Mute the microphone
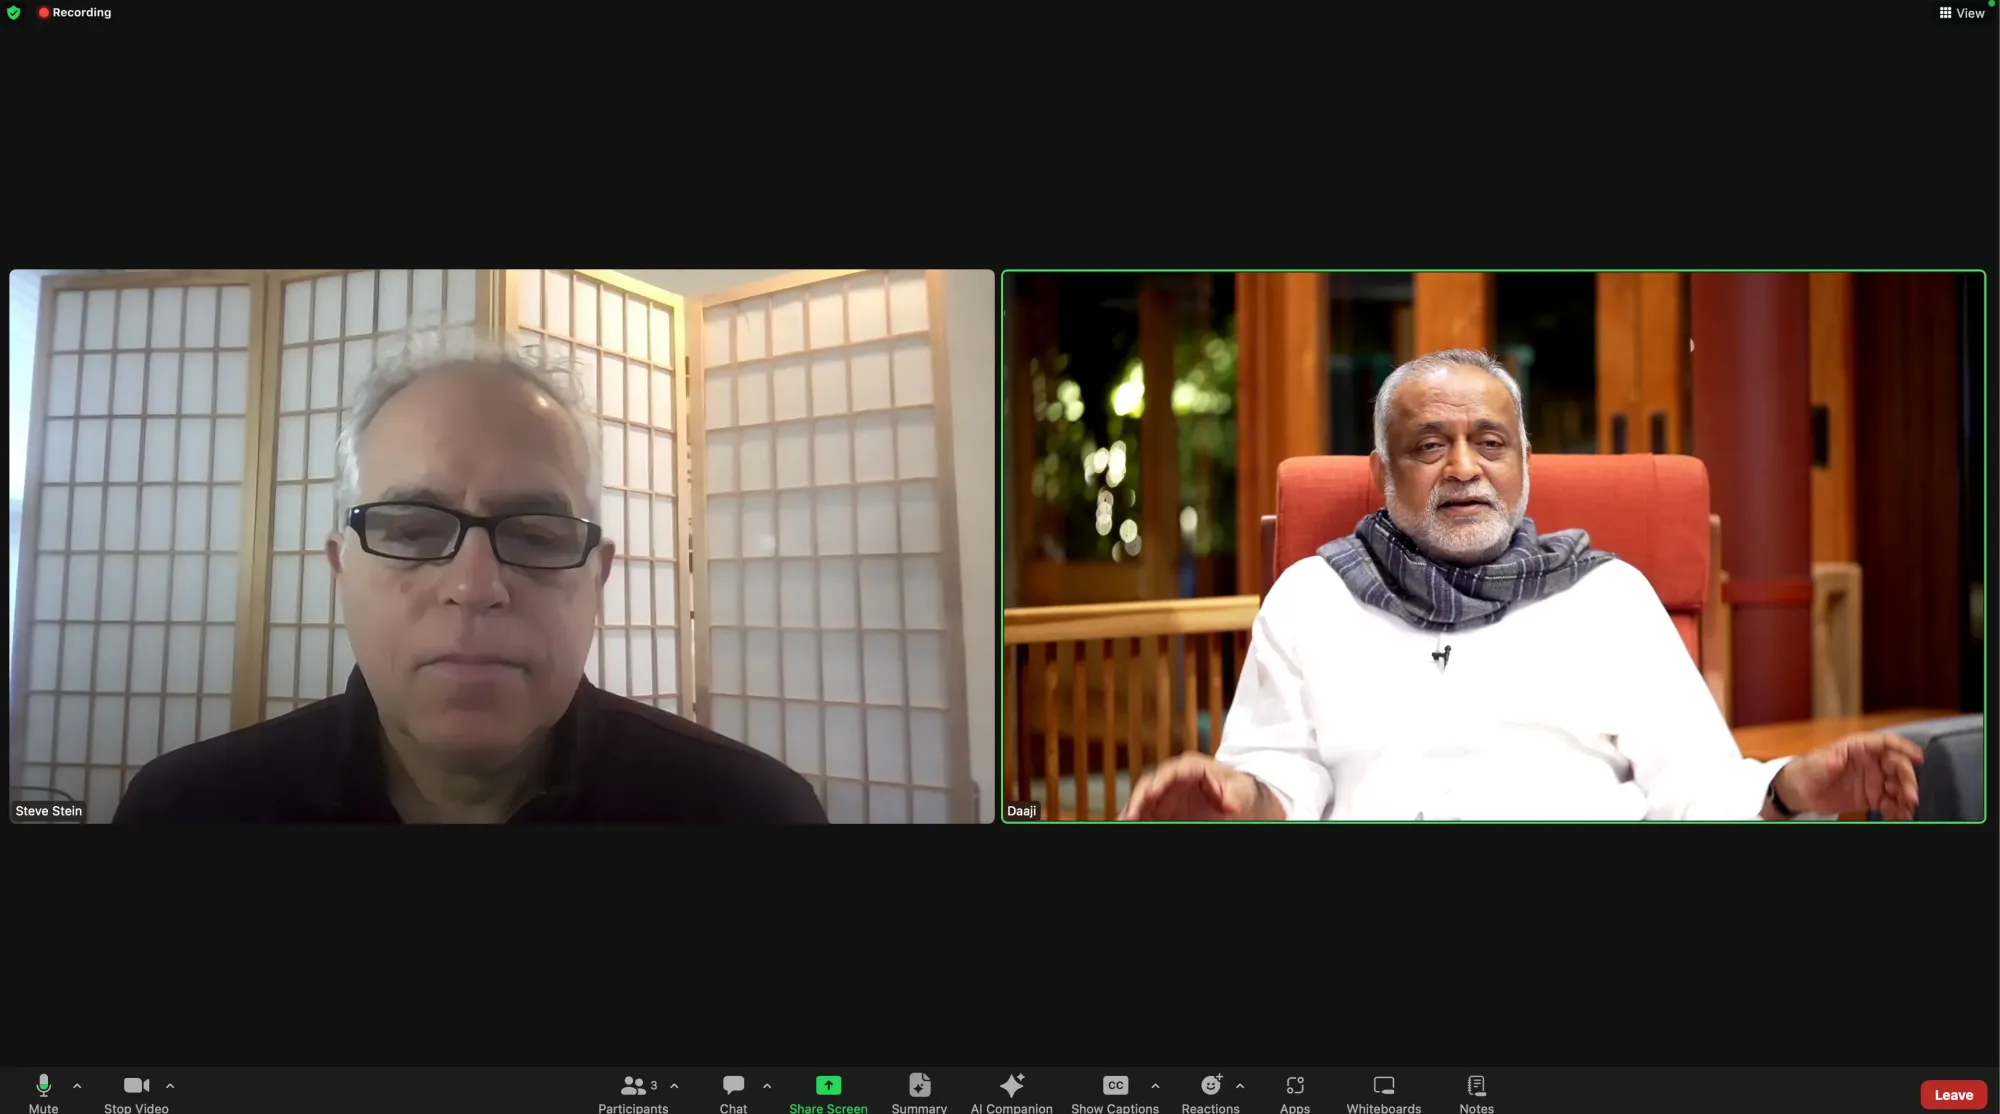 [x=43, y=1092]
